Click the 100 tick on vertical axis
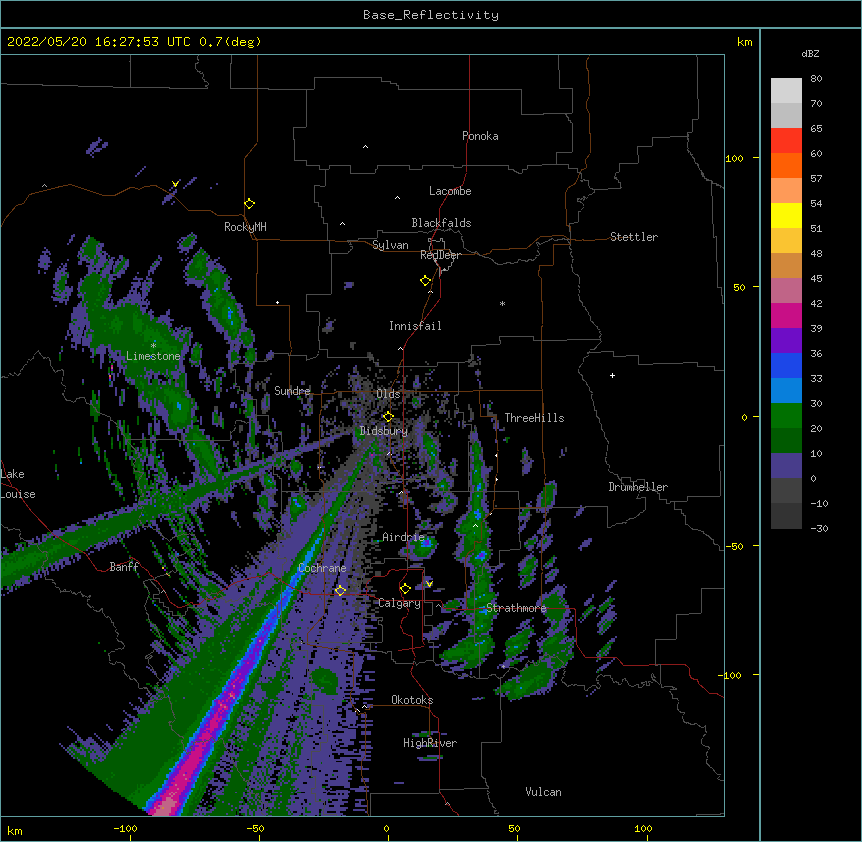Viewport: 862px width, 842px height. [x=734, y=158]
